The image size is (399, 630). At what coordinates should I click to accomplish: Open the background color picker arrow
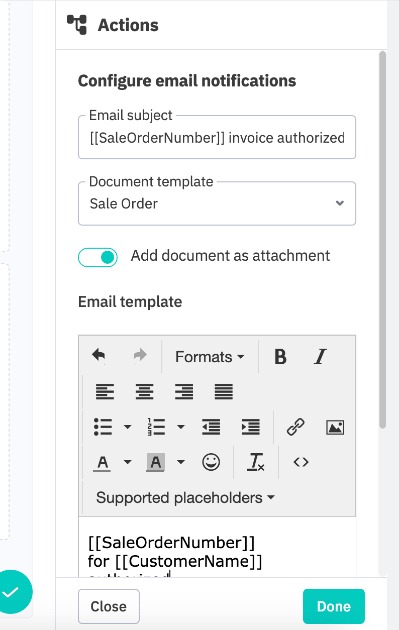(x=181, y=462)
